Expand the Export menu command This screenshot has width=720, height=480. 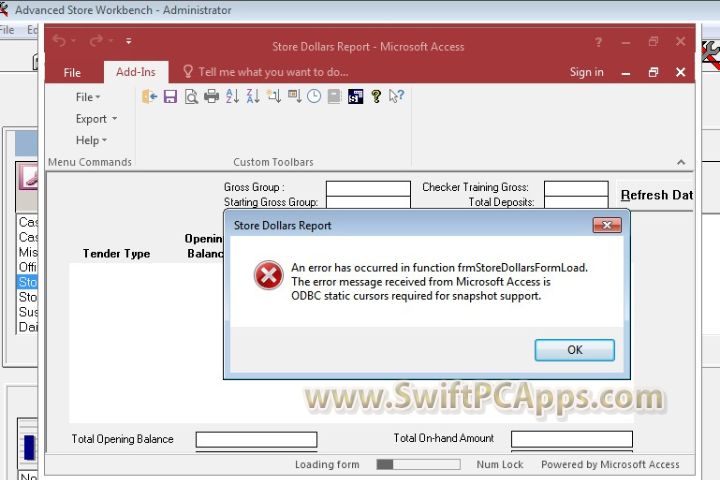96,119
